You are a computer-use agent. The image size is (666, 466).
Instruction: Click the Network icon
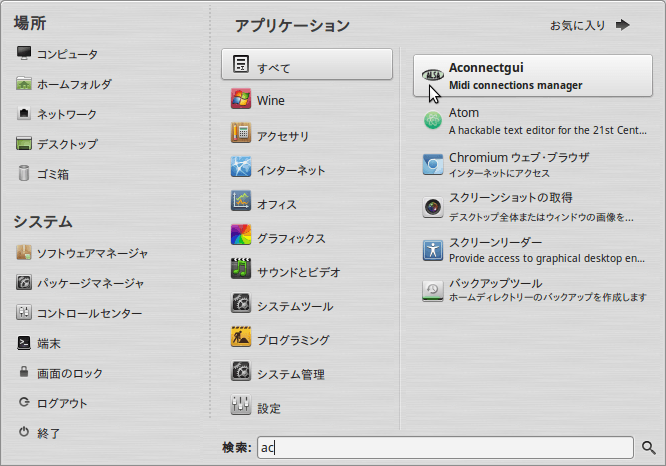pos(24,113)
